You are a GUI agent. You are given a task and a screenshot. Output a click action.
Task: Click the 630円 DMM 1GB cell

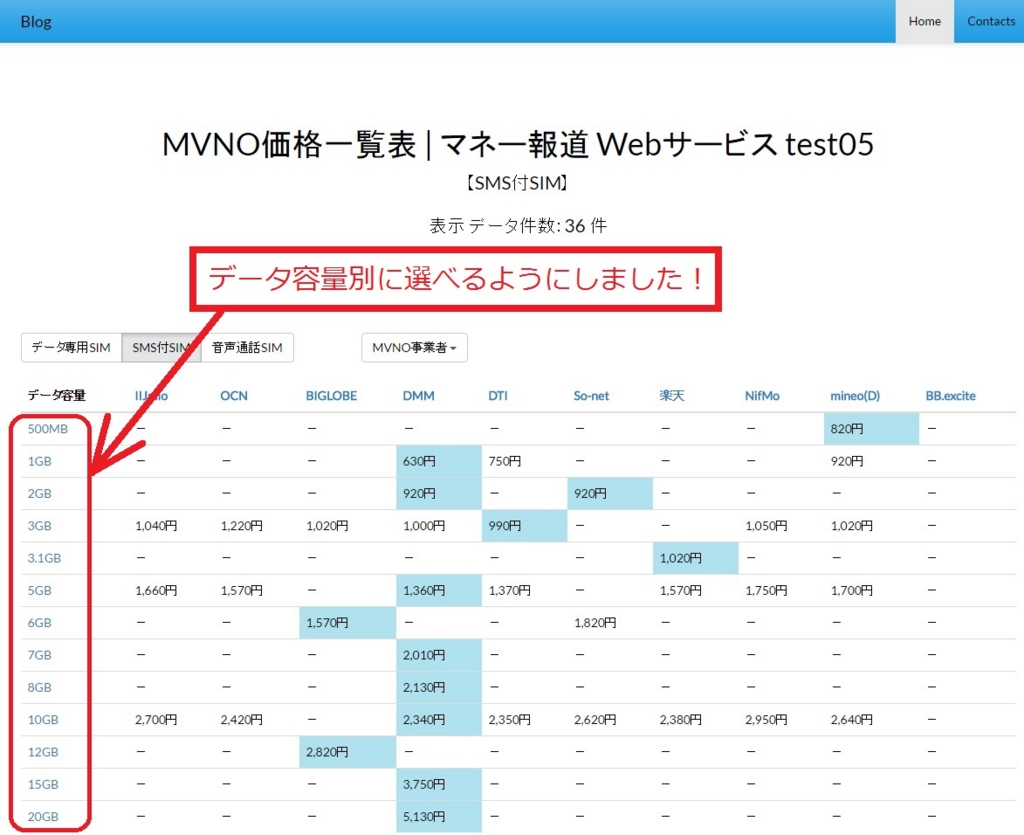[439, 462]
